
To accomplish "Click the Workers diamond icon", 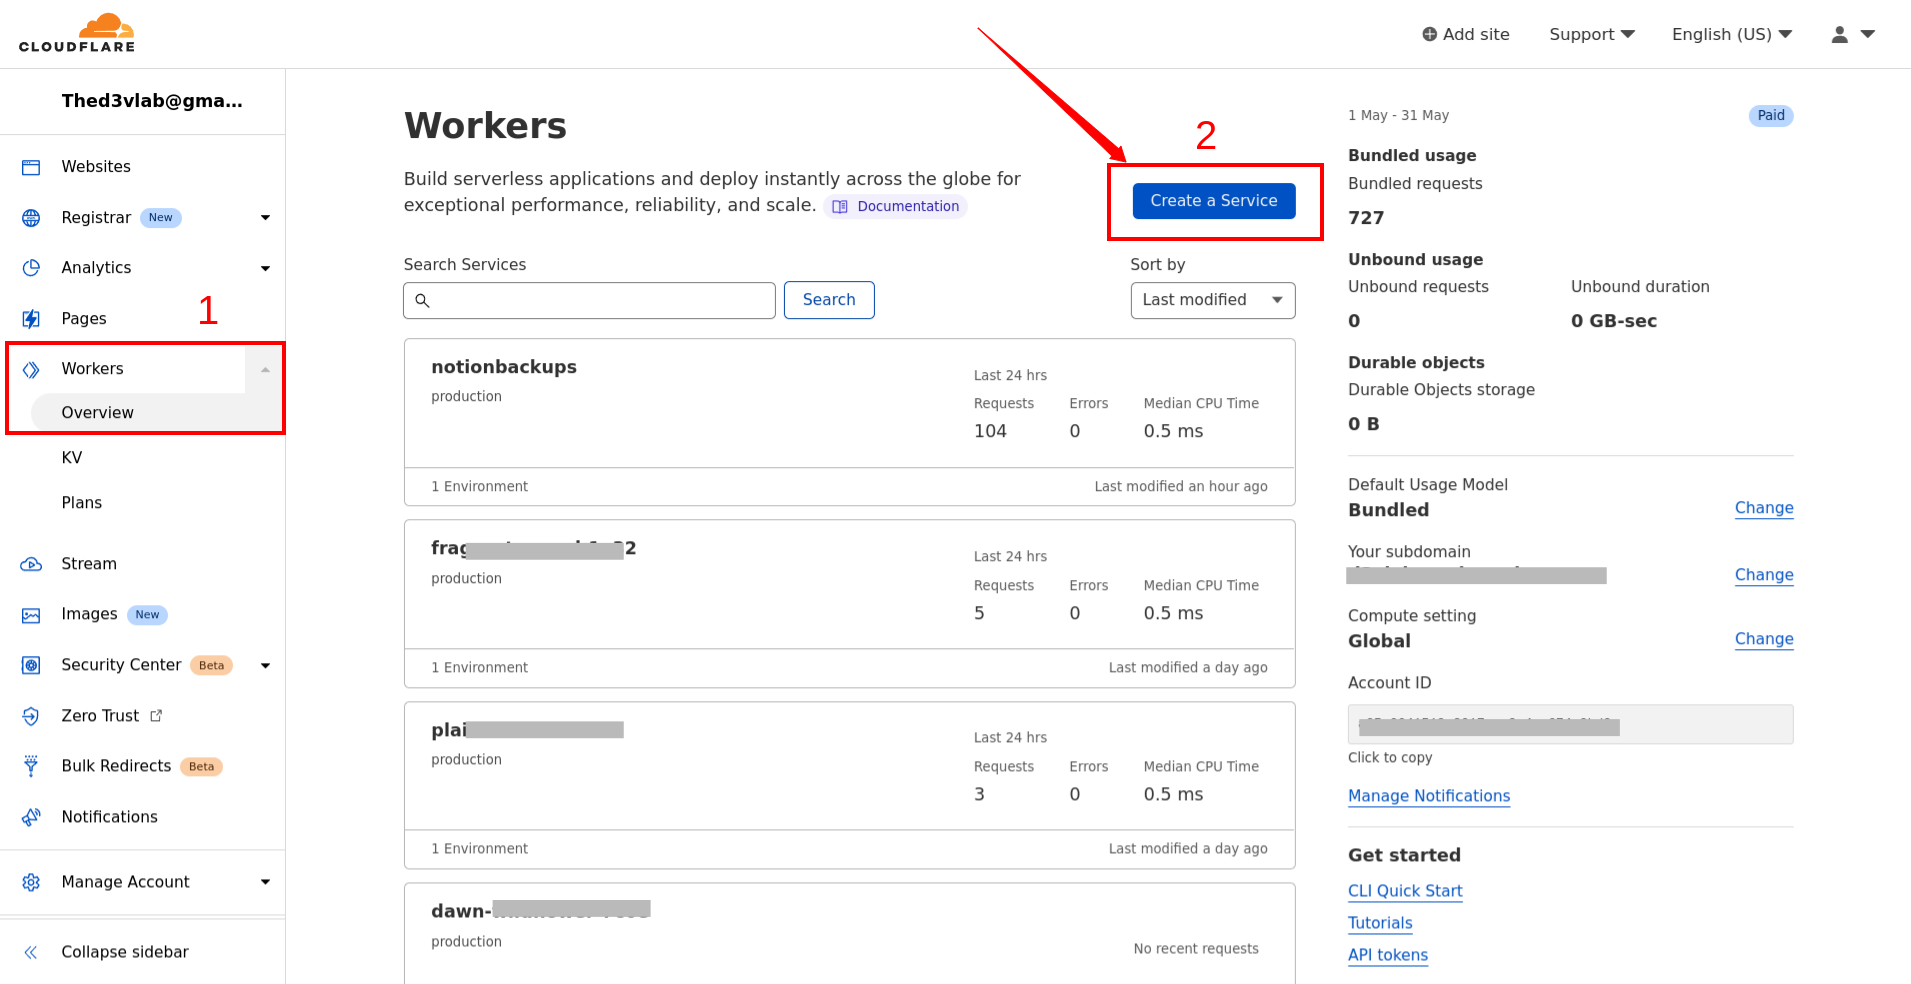I will [31, 369].
